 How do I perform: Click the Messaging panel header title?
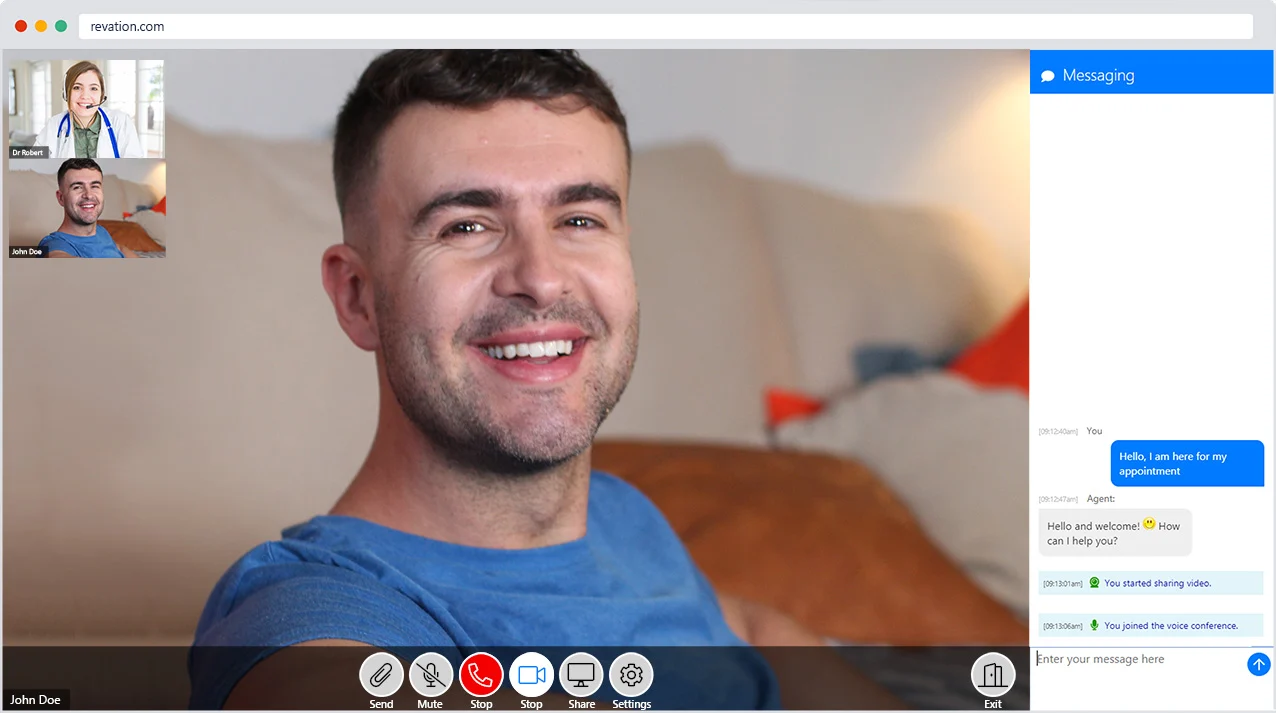coord(1098,76)
